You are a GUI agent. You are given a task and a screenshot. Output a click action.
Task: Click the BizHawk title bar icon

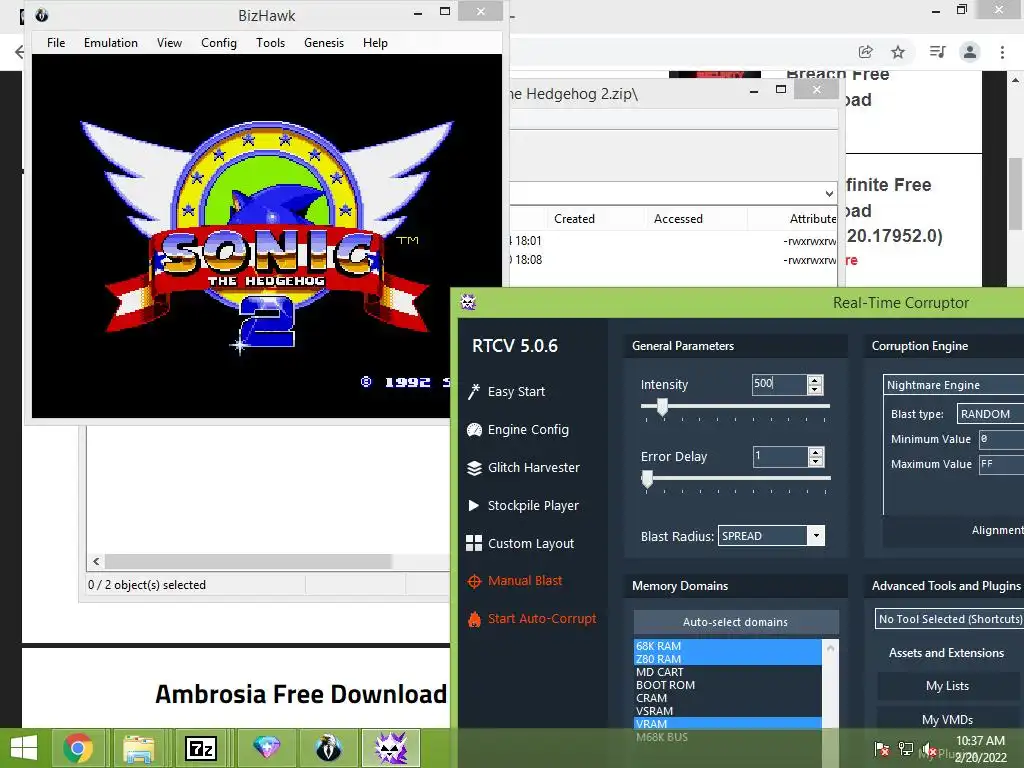coord(42,15)
